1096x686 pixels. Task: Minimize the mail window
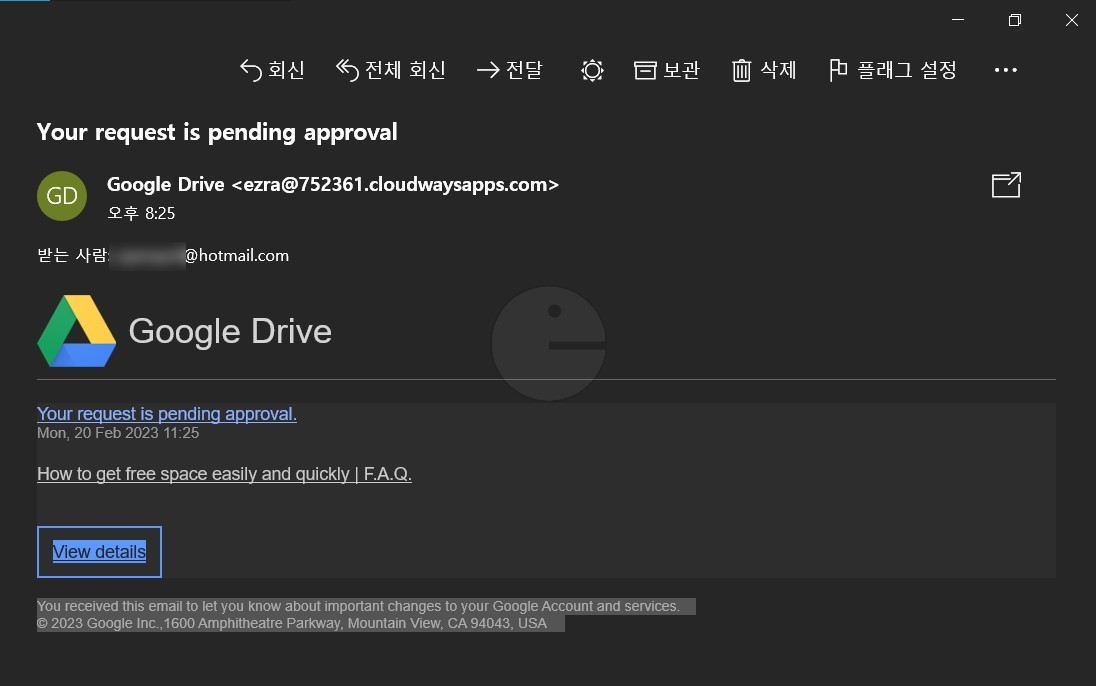click(x=958, y=20)
